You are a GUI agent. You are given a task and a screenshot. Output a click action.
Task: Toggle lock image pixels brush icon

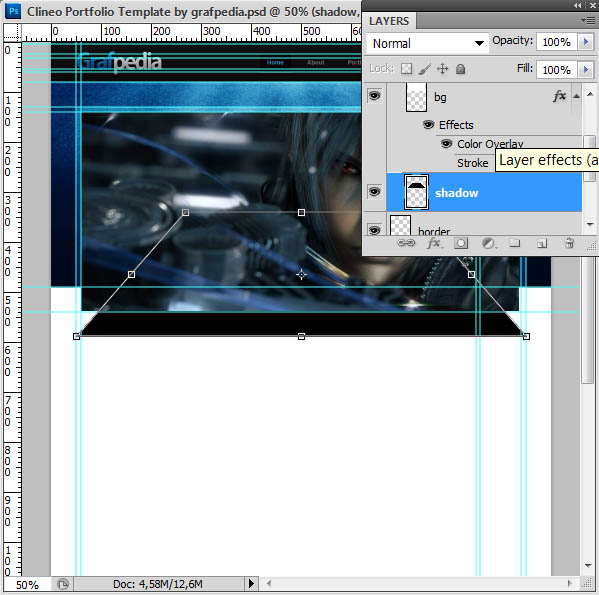click(424, 69)
